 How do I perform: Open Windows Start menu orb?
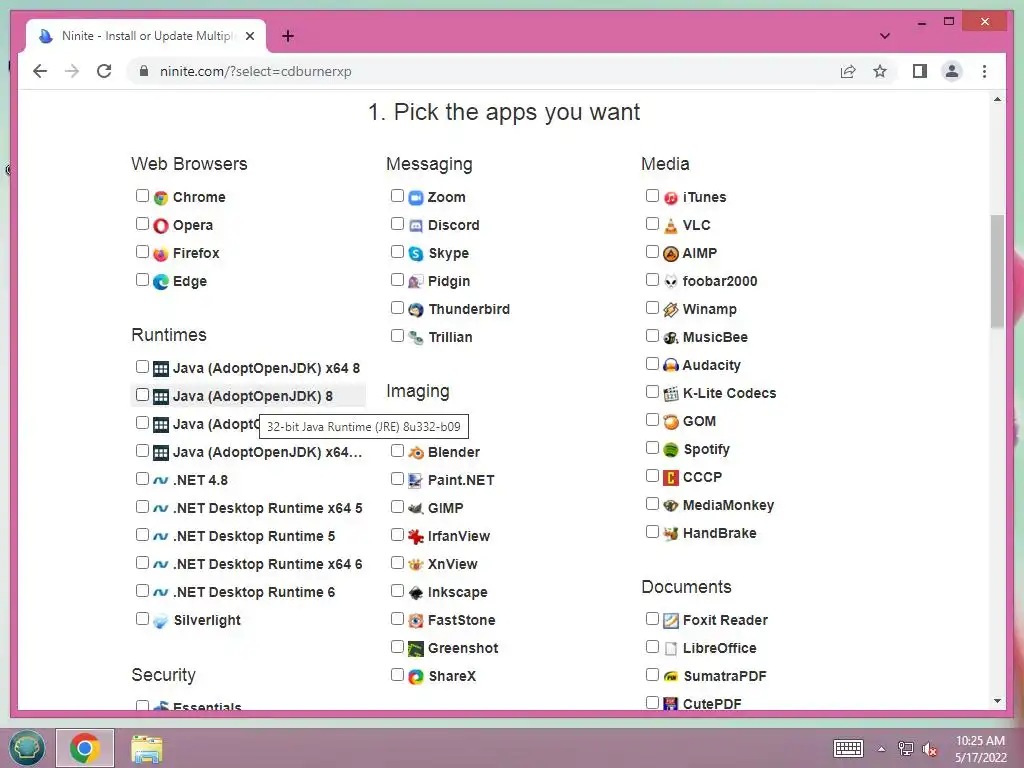pyautogui.click(x=27, y=748)
